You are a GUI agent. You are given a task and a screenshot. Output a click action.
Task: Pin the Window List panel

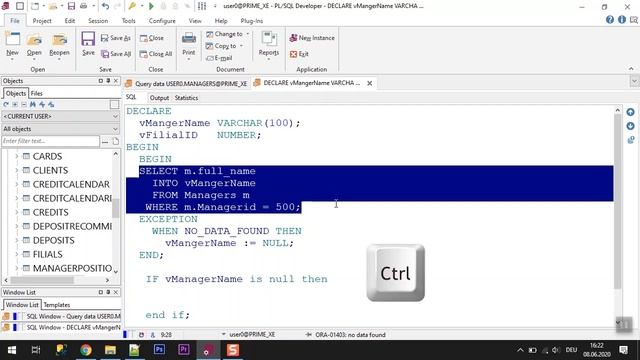[x=108, y=292]
